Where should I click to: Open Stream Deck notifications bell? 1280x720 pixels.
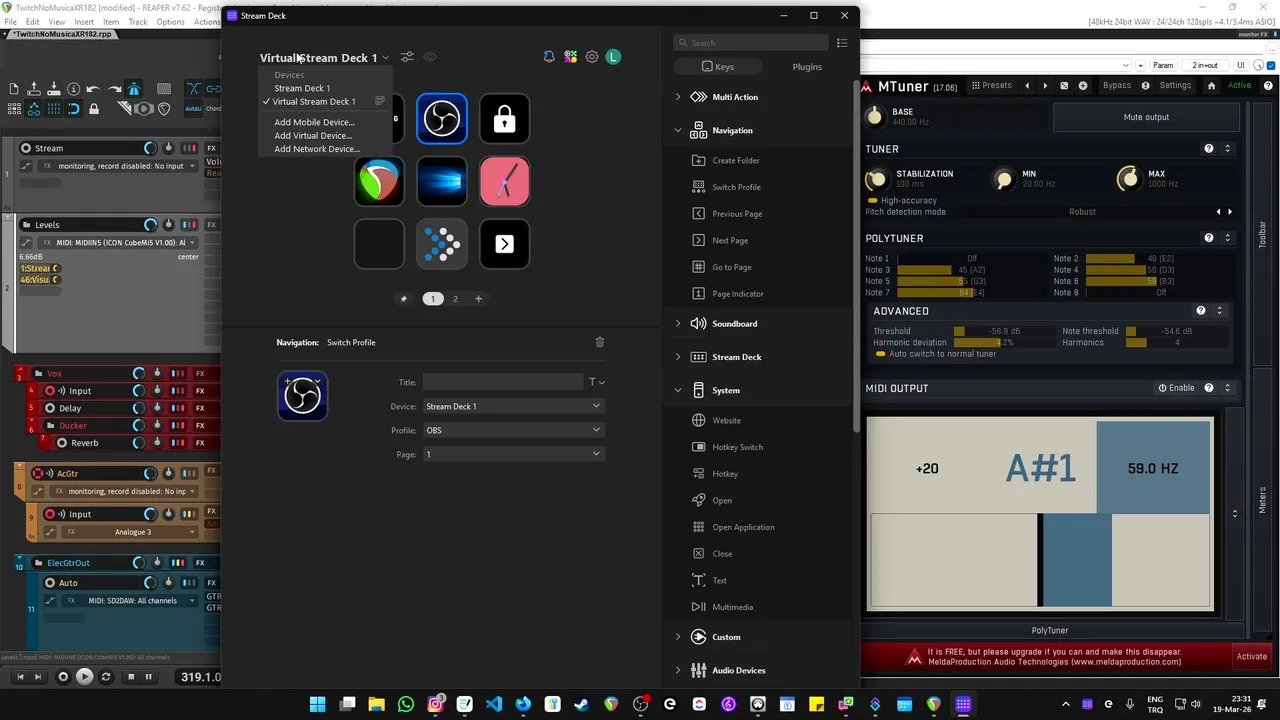pos(548,57)
